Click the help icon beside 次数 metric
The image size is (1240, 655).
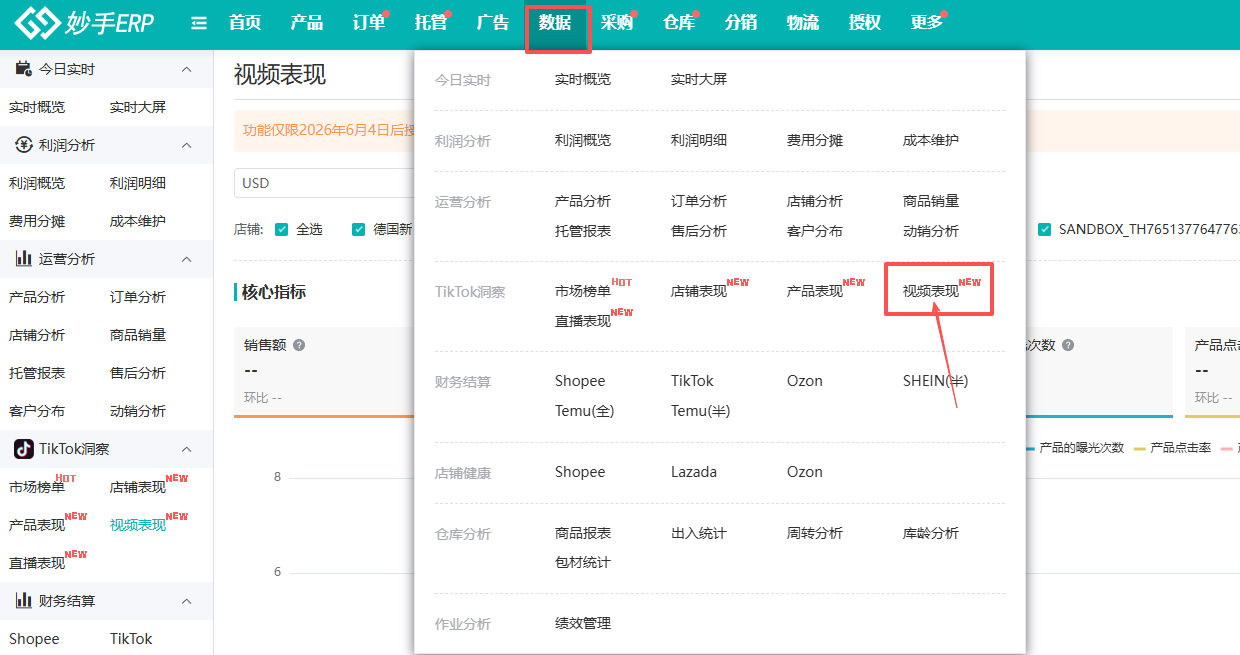click(1068, 345)
